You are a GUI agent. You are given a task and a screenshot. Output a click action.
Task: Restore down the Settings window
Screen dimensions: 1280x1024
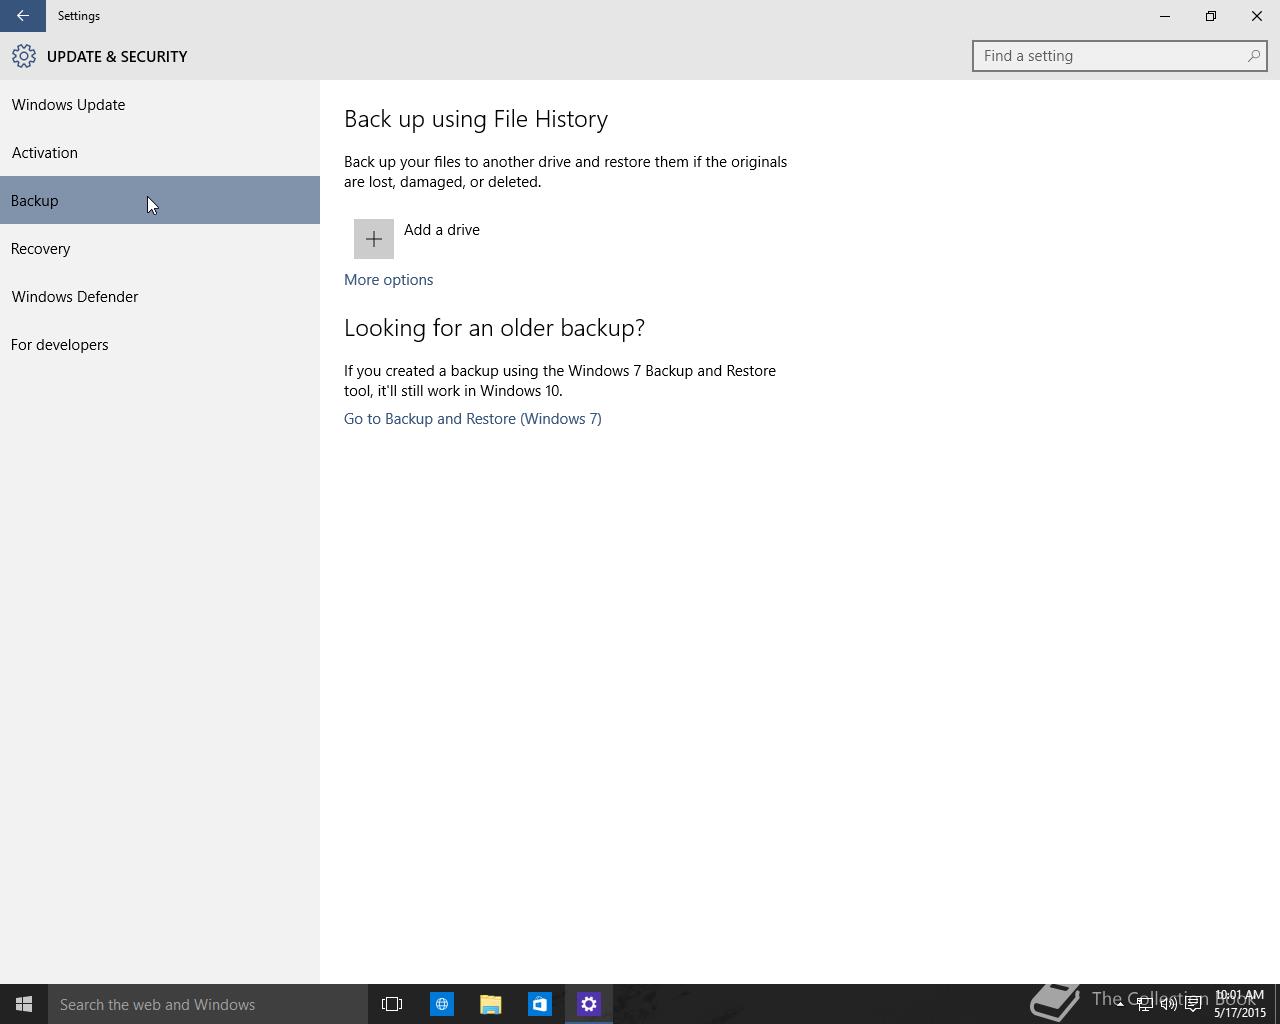point(1210,16)
